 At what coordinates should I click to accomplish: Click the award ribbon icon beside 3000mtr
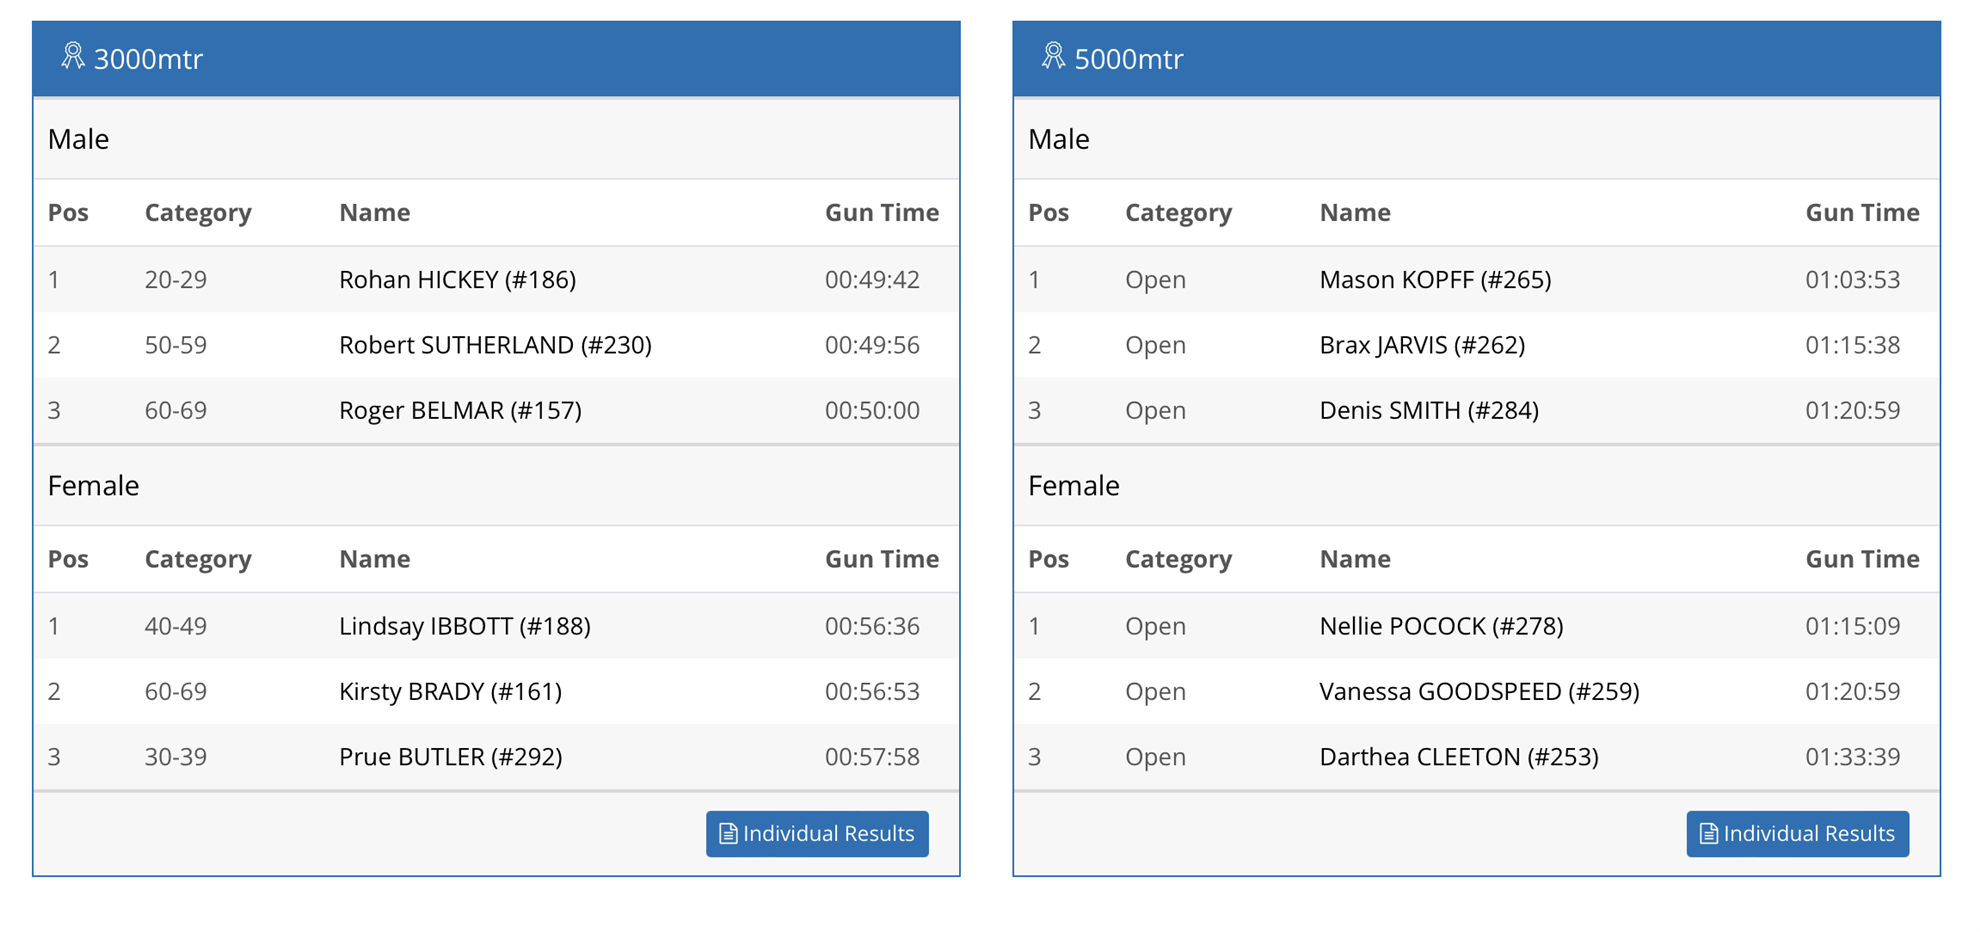click(x=72, y=56)
